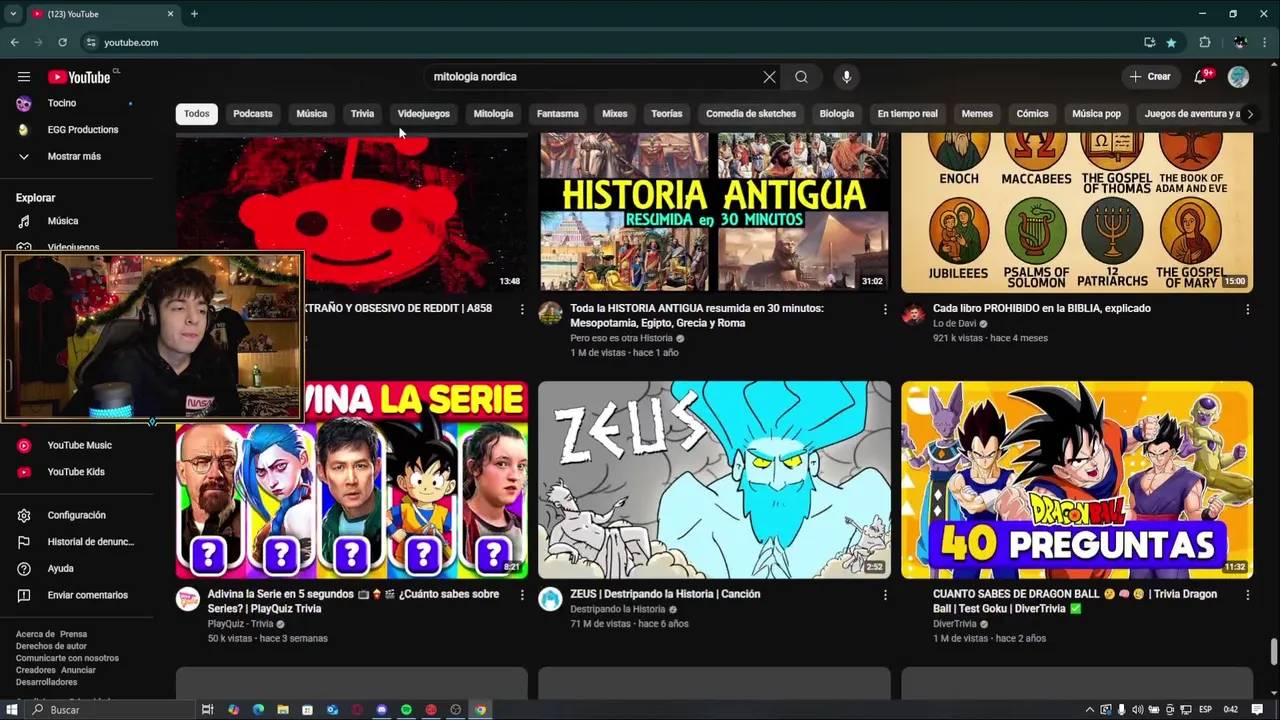
Task: Click the Crear button
Action: (x=1150, y=77)
